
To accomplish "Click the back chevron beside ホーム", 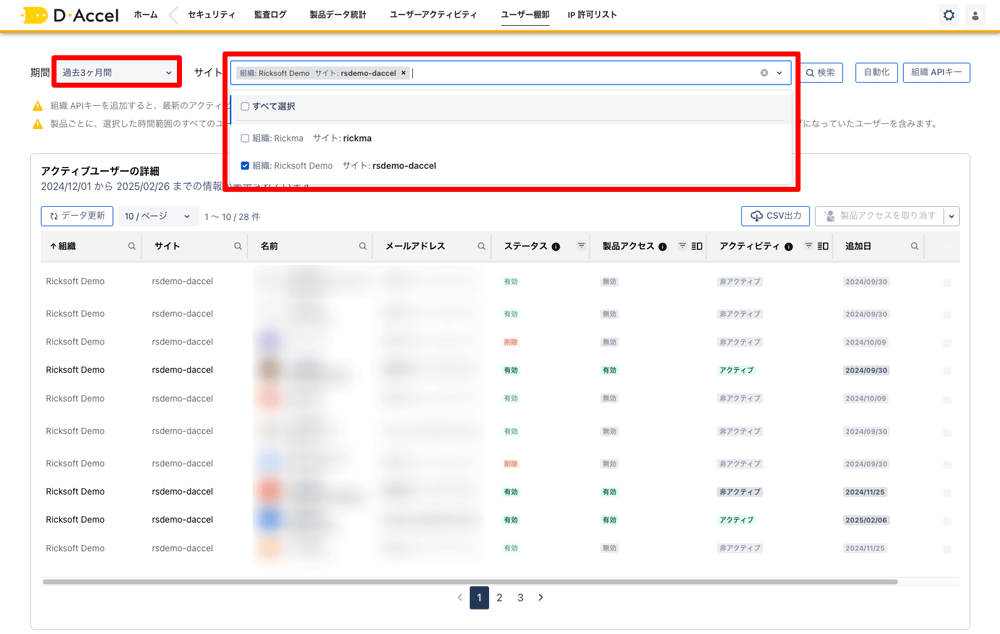I will (173, 15).
